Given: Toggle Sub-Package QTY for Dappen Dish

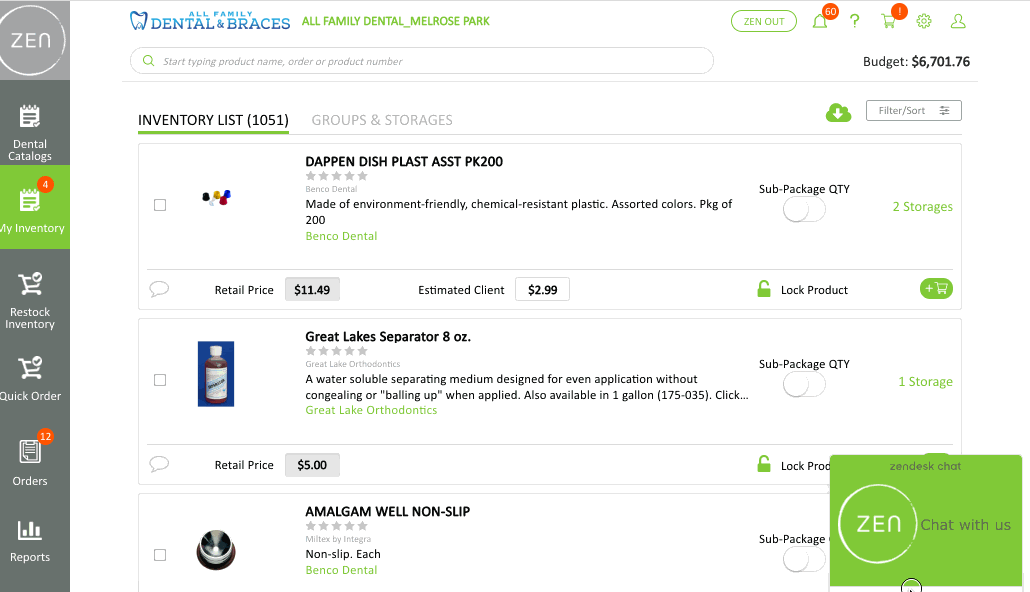Looking at the screenshot, I should 804,210.
